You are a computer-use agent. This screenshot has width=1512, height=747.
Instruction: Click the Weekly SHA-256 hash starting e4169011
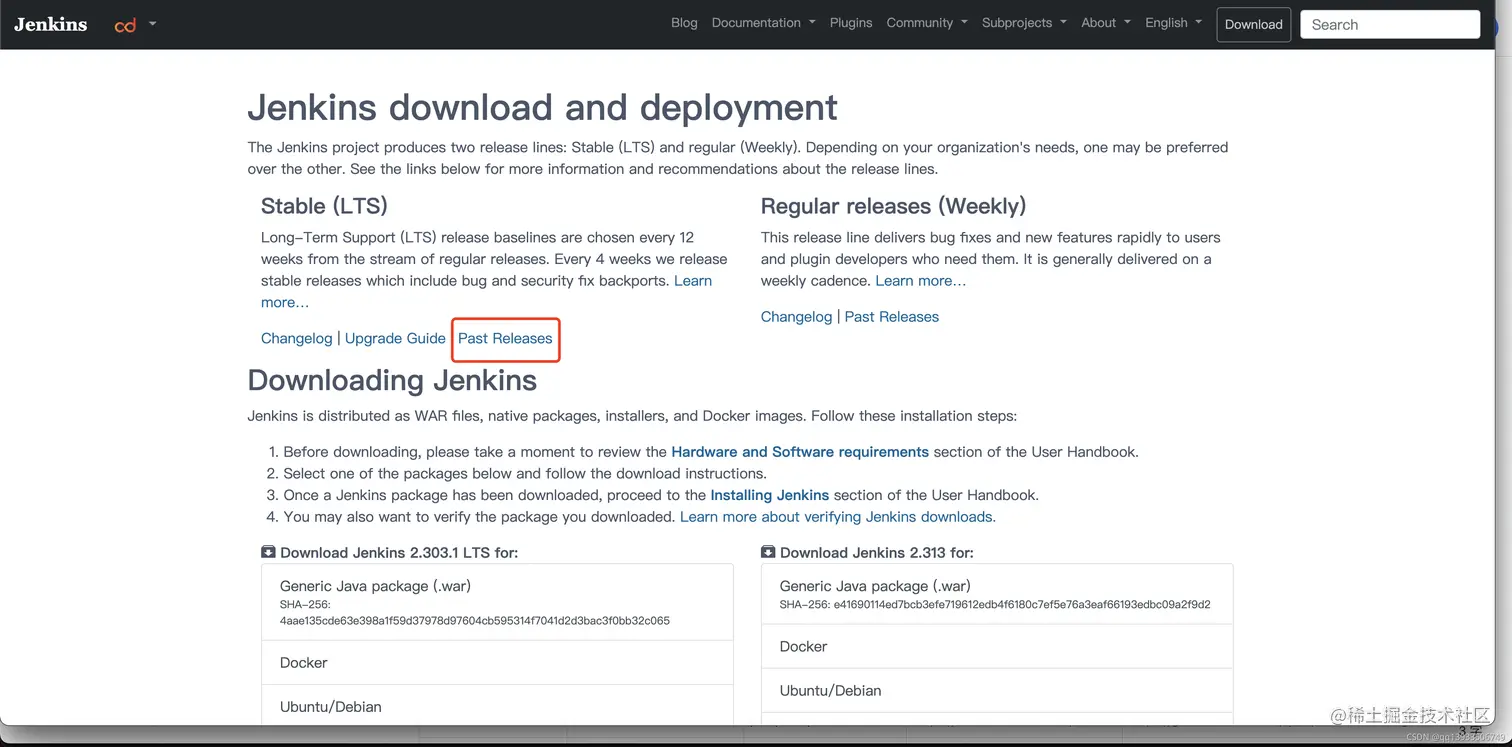(x=1022, y=604)
